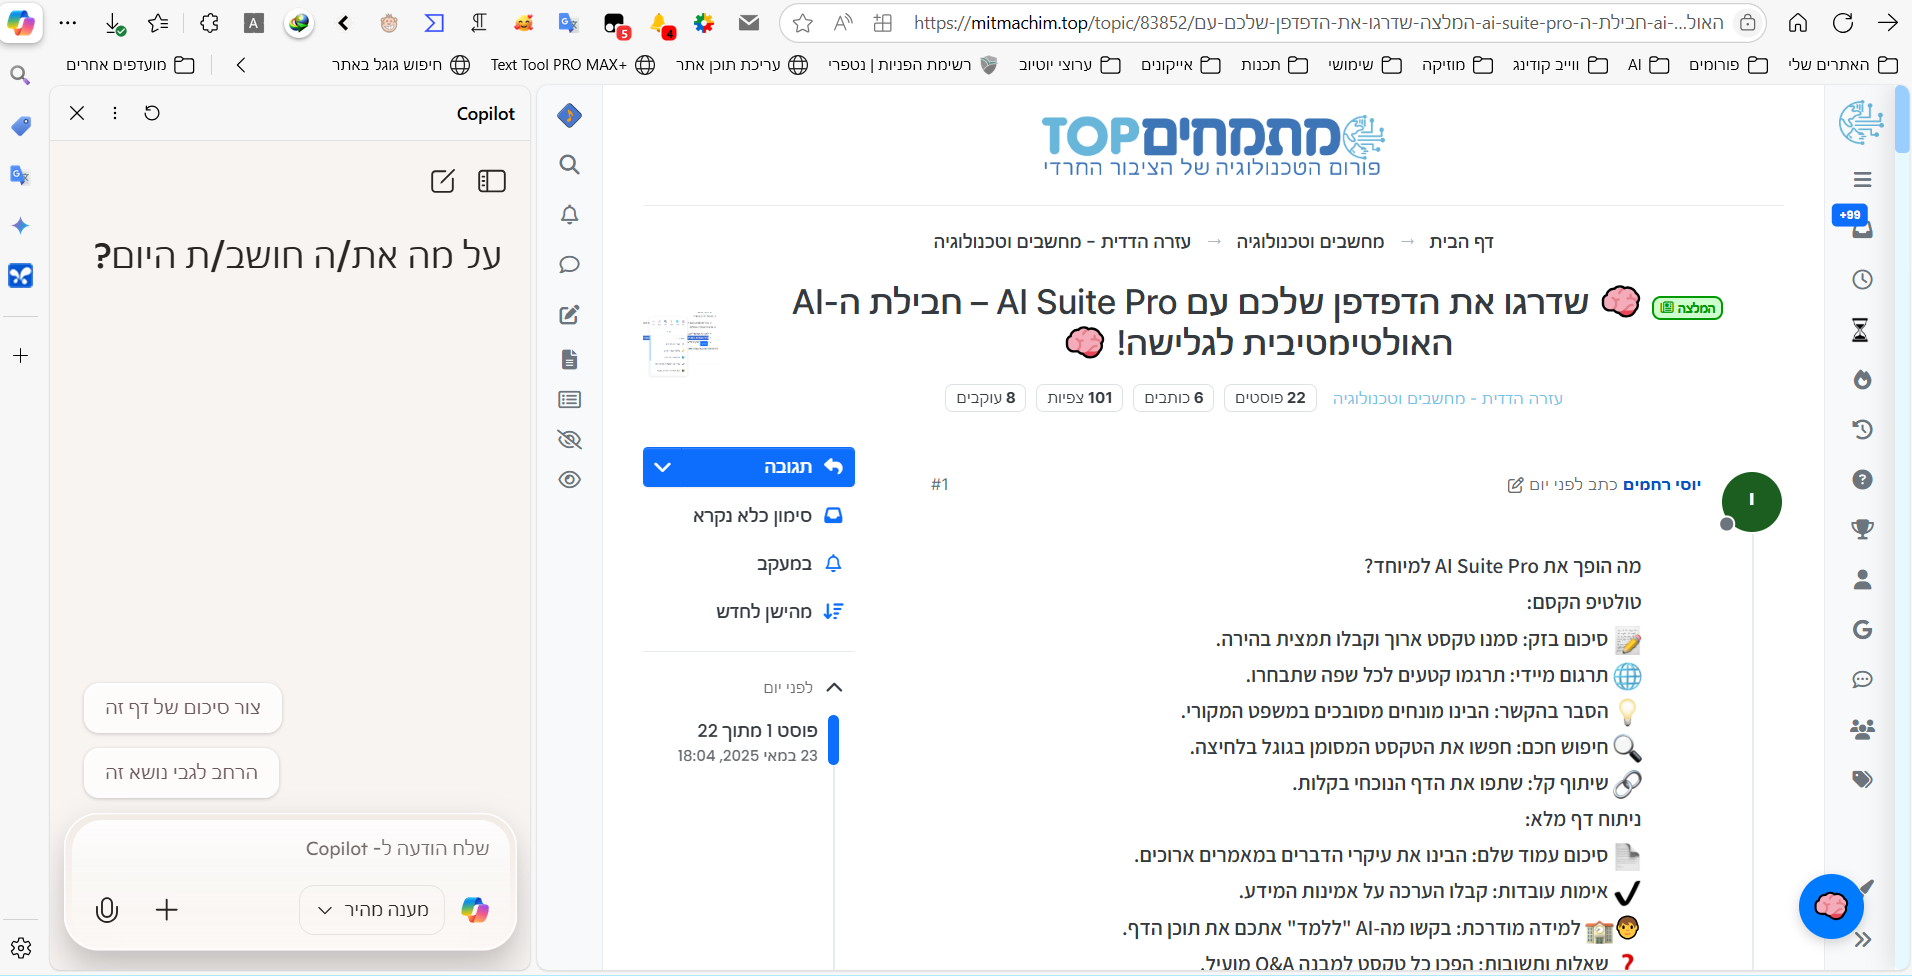Open the browser favorites star-list icon

pos(158,23)
